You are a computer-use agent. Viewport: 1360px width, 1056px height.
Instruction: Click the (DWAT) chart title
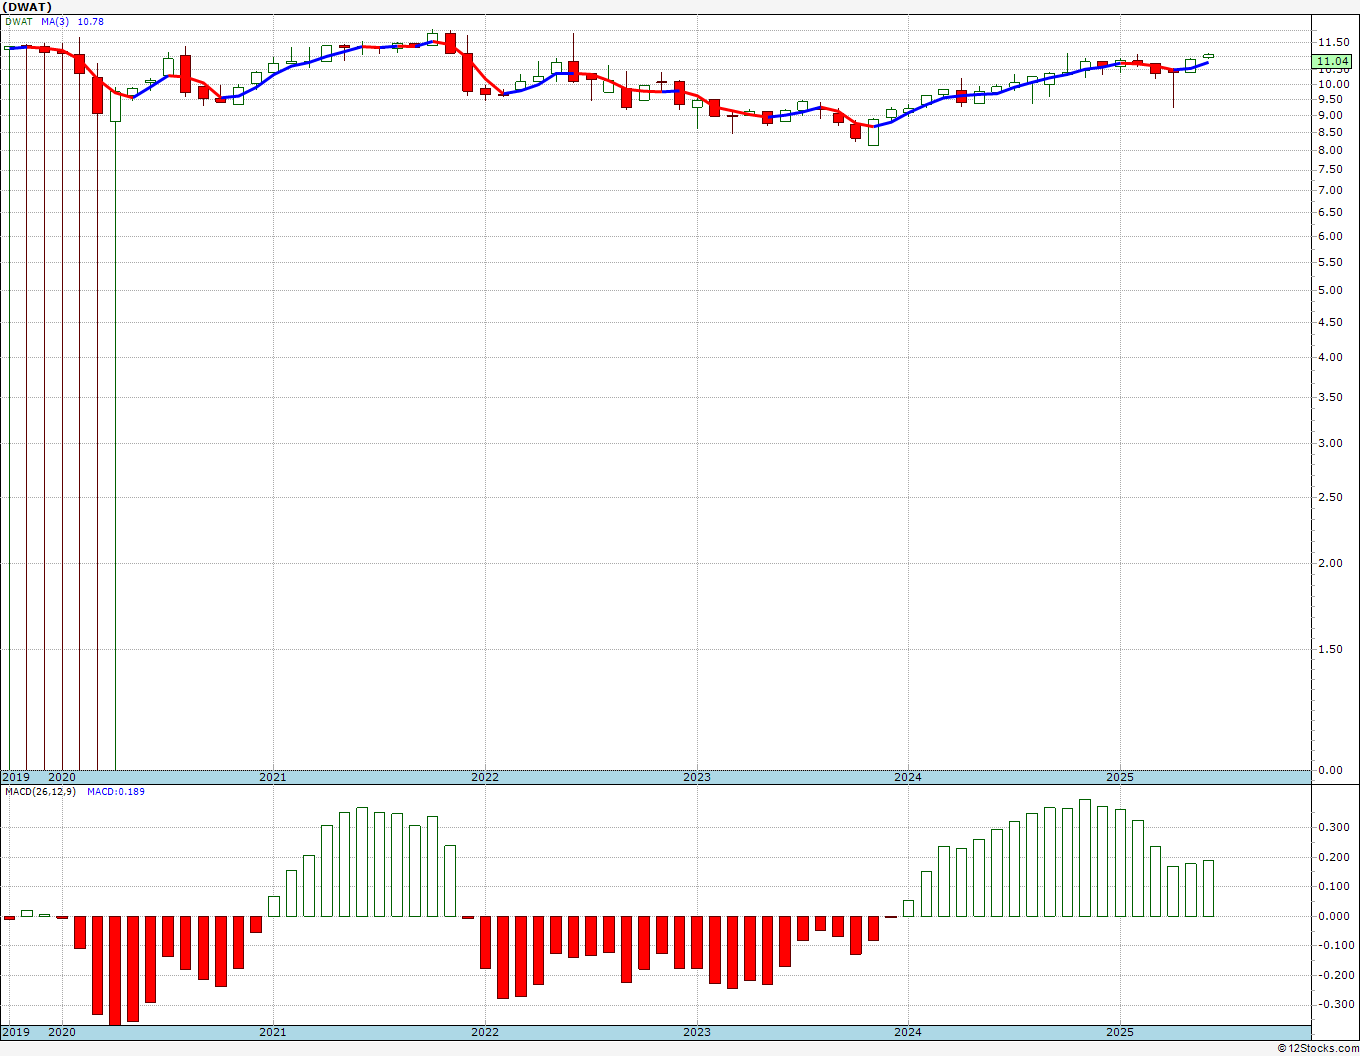(28, 7)
